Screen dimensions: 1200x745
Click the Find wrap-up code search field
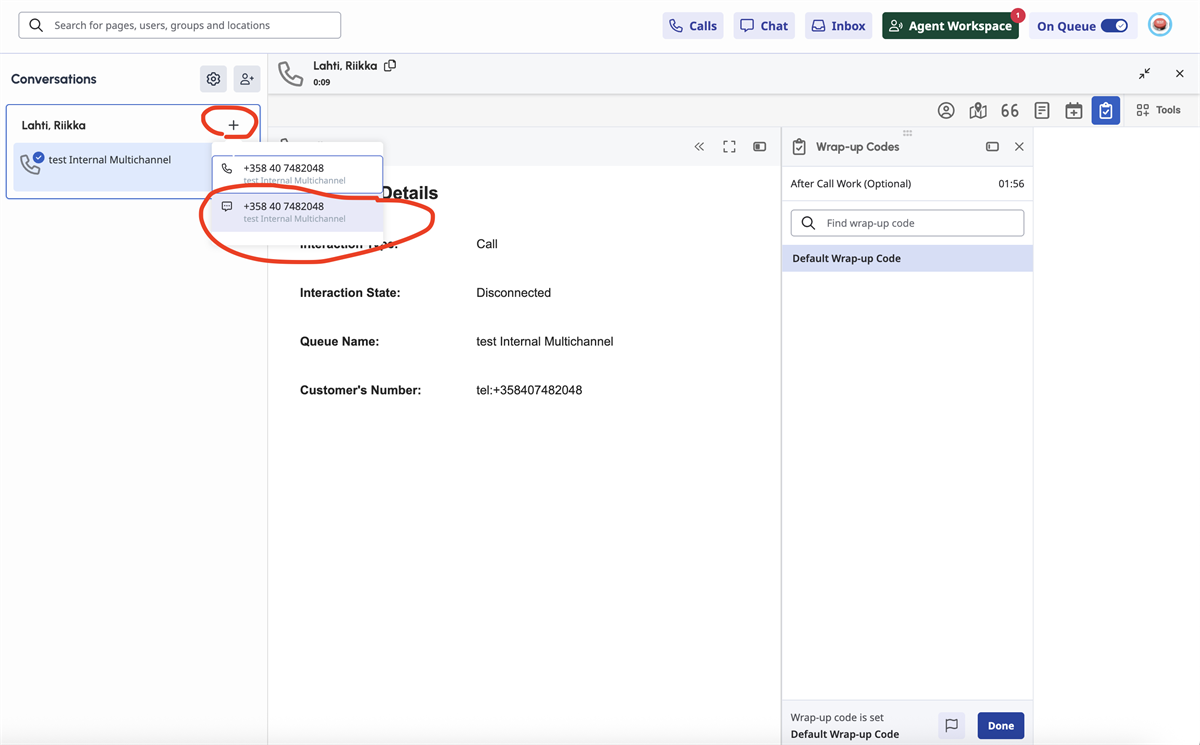pyautogui.click(x=907, y=223)
